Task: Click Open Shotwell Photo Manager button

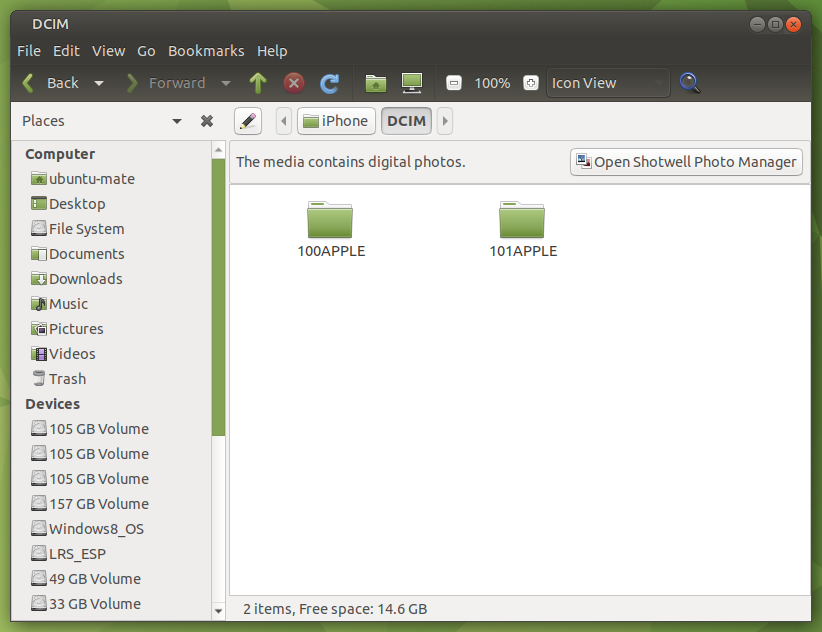Action: (686, 162)
